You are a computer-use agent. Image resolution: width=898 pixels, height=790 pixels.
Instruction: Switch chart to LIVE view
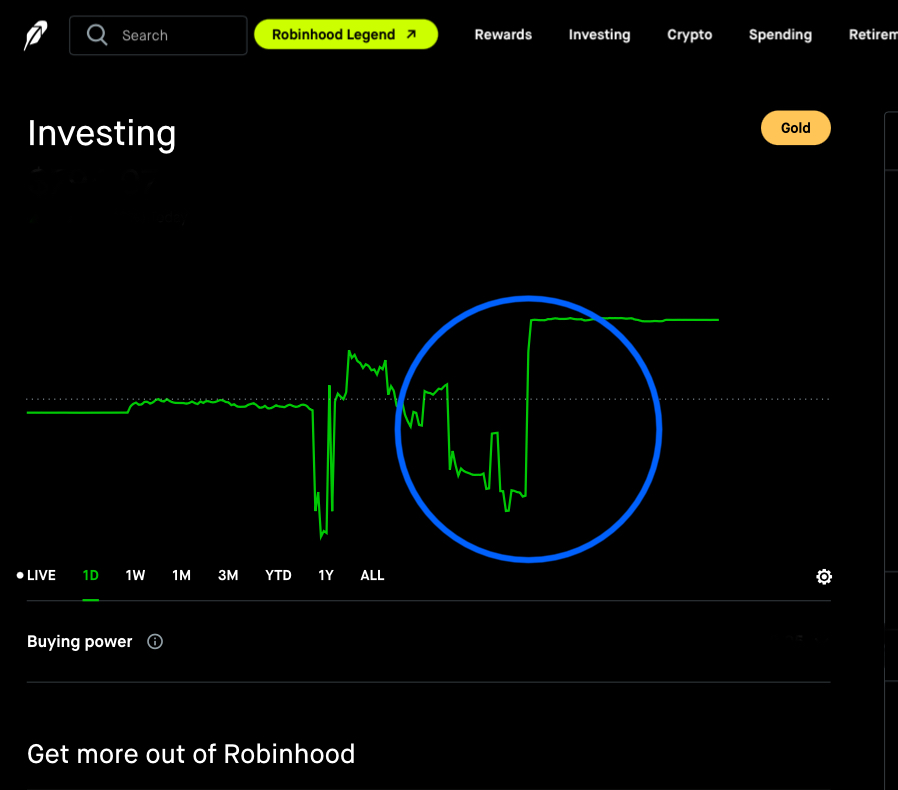coord(37,575)
